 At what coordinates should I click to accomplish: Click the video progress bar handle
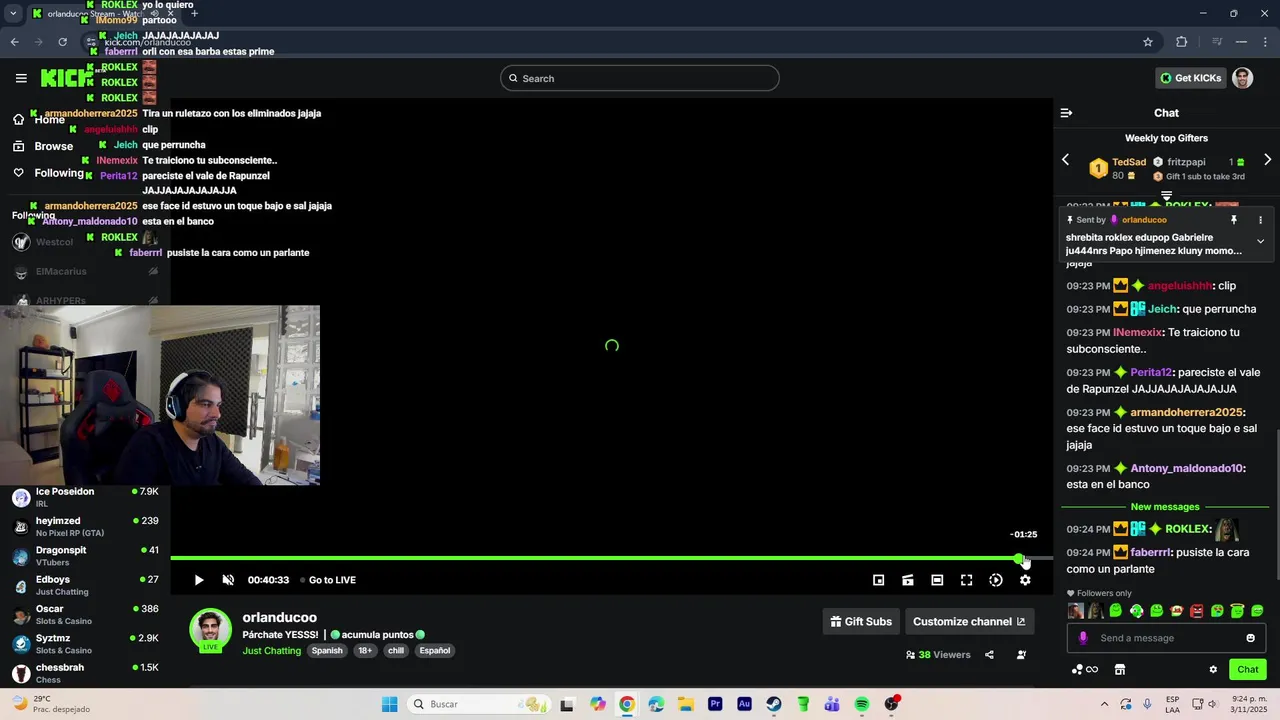click(1019, 558)
